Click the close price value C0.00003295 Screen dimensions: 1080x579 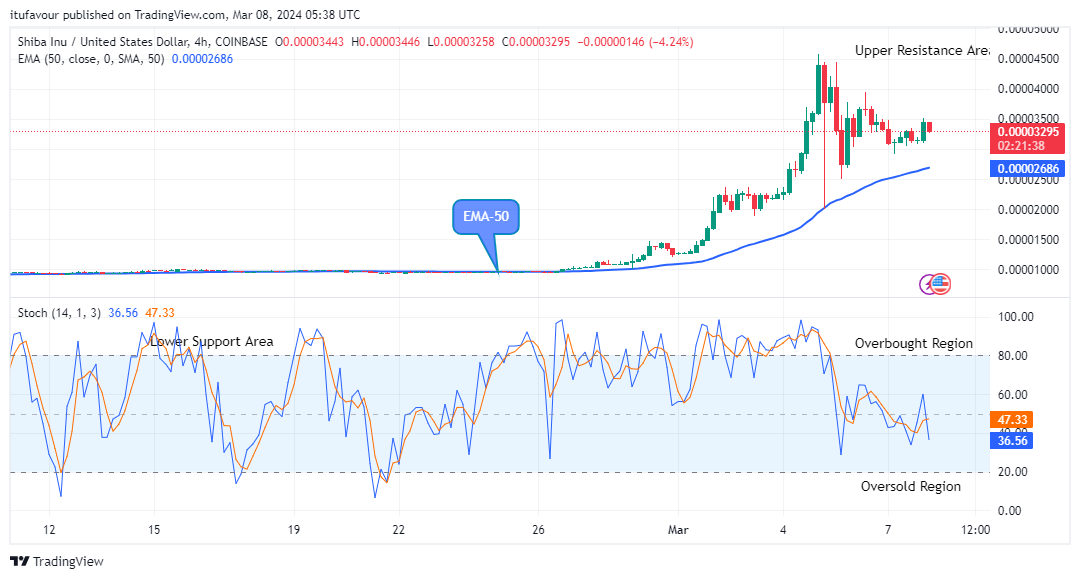tap(536, 42)
